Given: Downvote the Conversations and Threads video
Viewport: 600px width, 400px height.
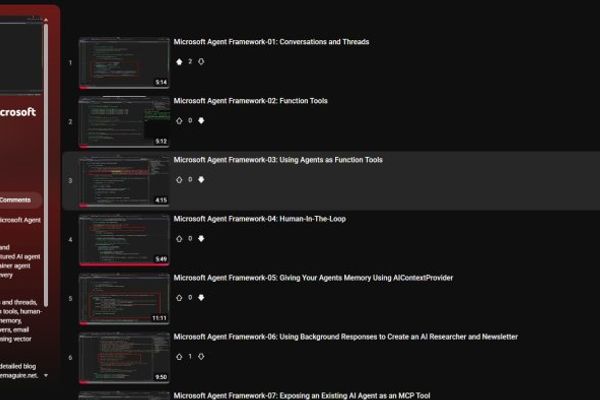Looking at the screenshot, I should click(201, 62).
